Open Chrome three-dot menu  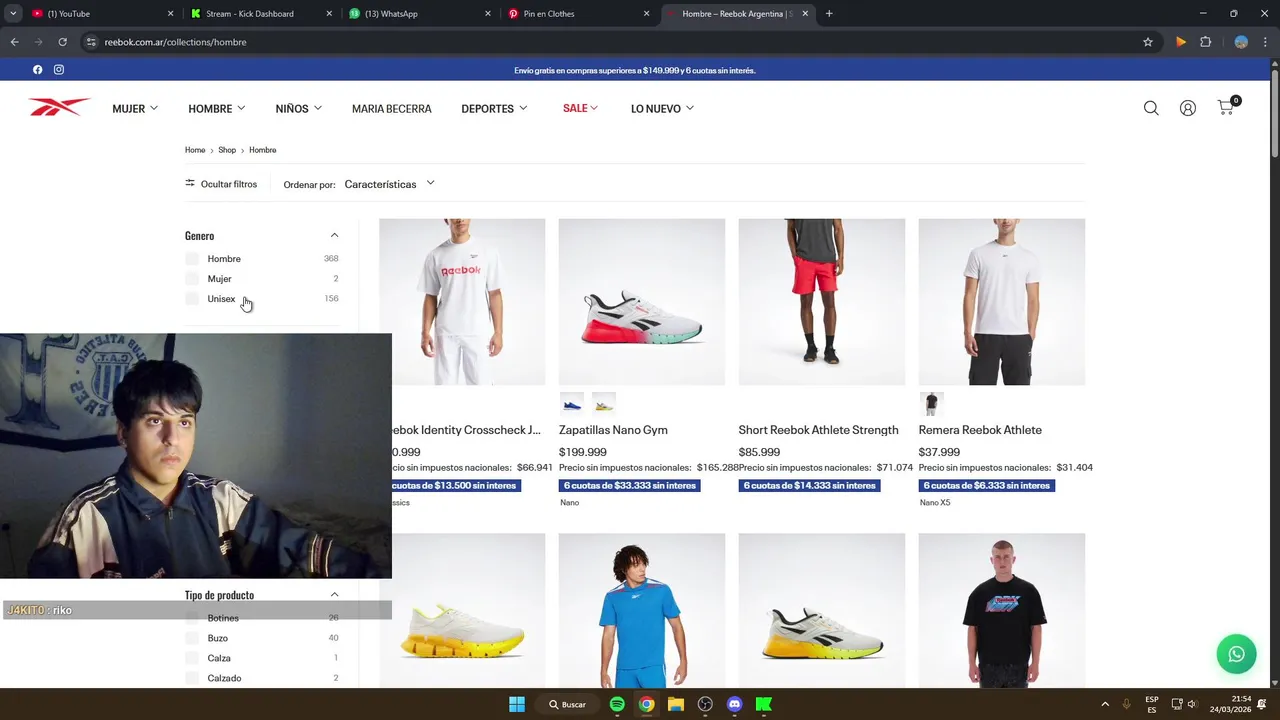(1266, 42)
